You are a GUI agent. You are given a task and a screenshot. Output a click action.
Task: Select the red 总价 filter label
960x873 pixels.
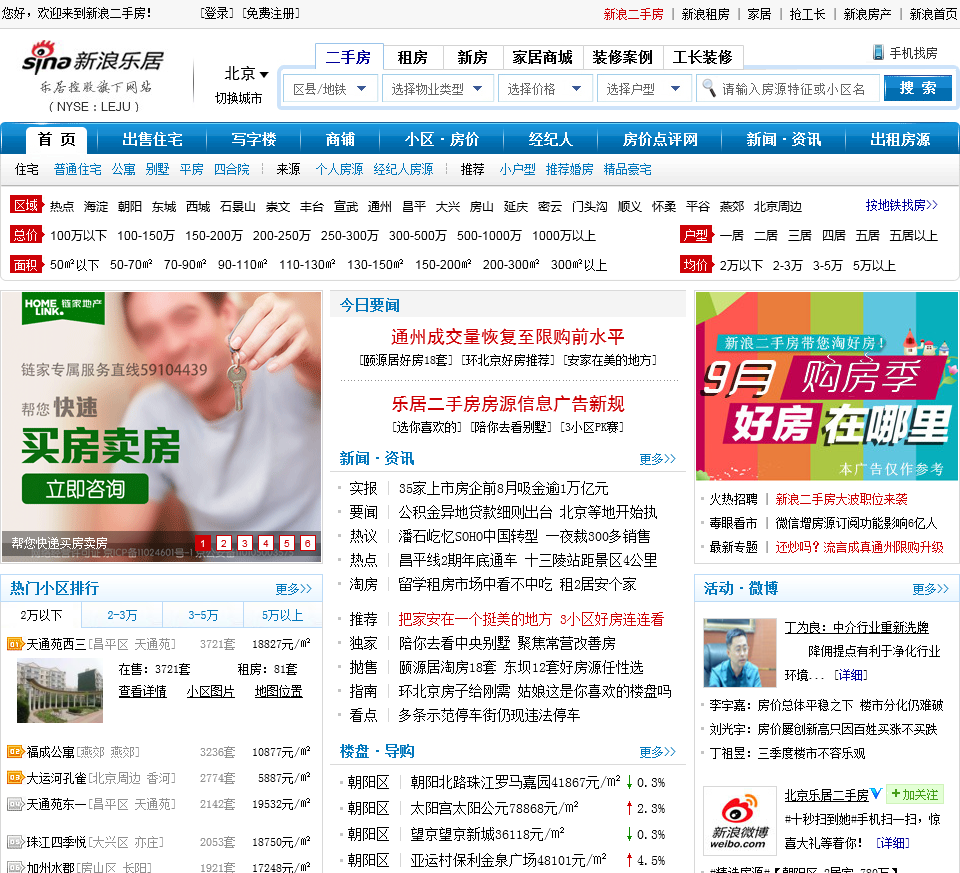(26, 234)
